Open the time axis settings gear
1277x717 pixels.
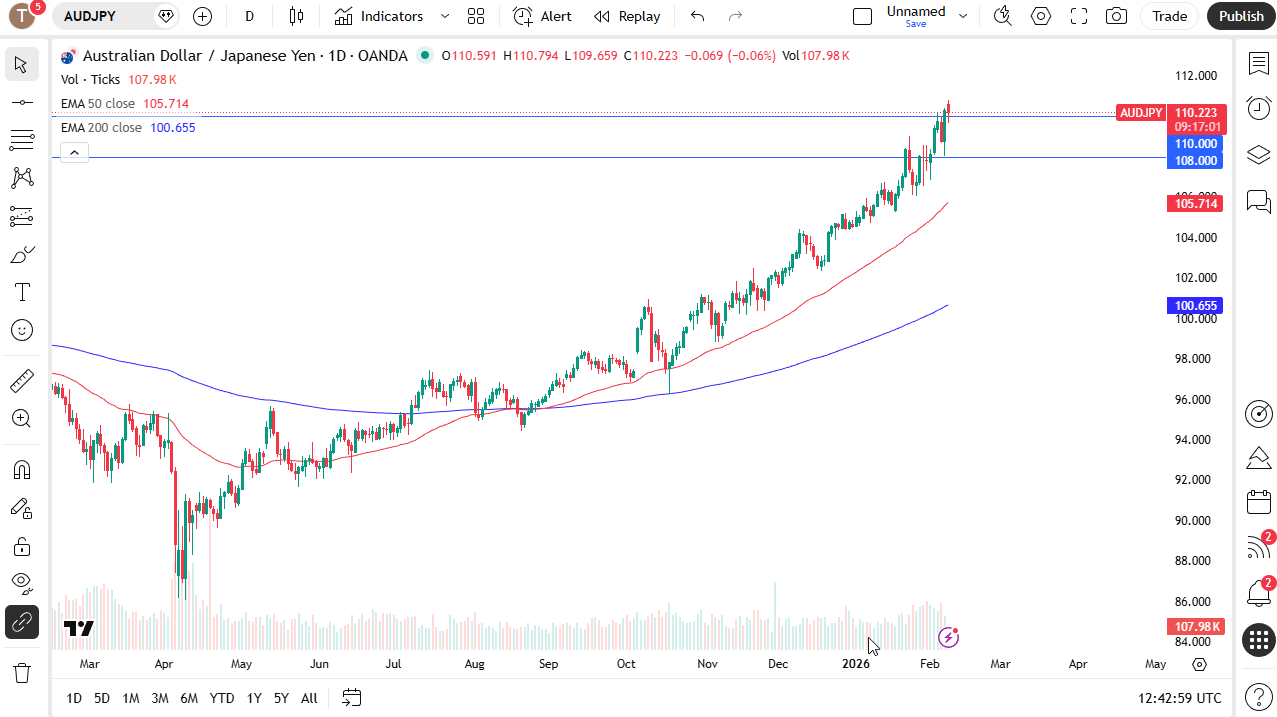click(1200, 664)
